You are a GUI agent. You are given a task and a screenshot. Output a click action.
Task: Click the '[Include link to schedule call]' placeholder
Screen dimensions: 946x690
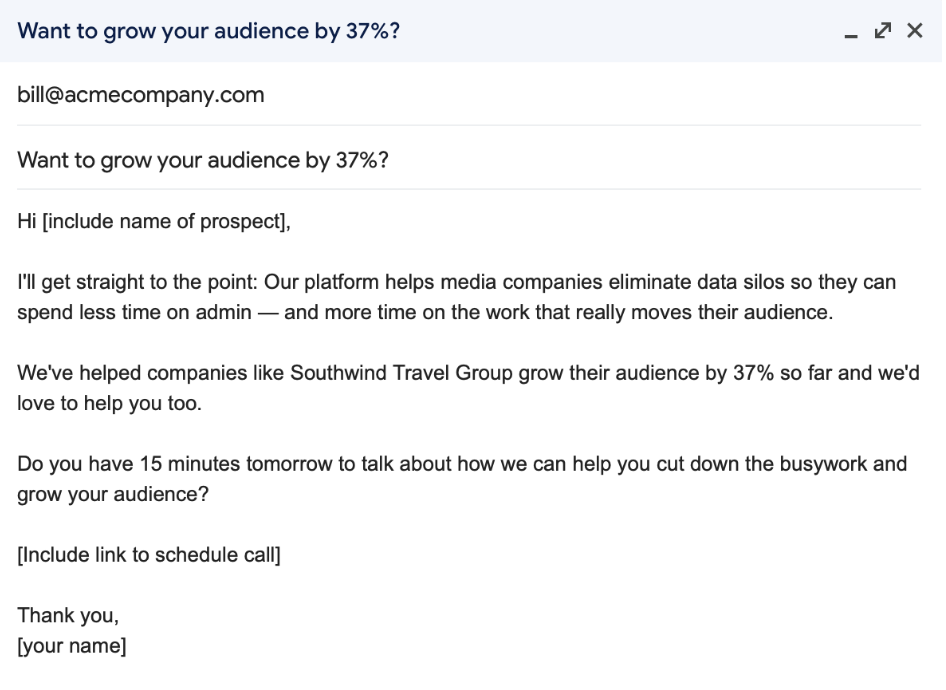[149, 555]
